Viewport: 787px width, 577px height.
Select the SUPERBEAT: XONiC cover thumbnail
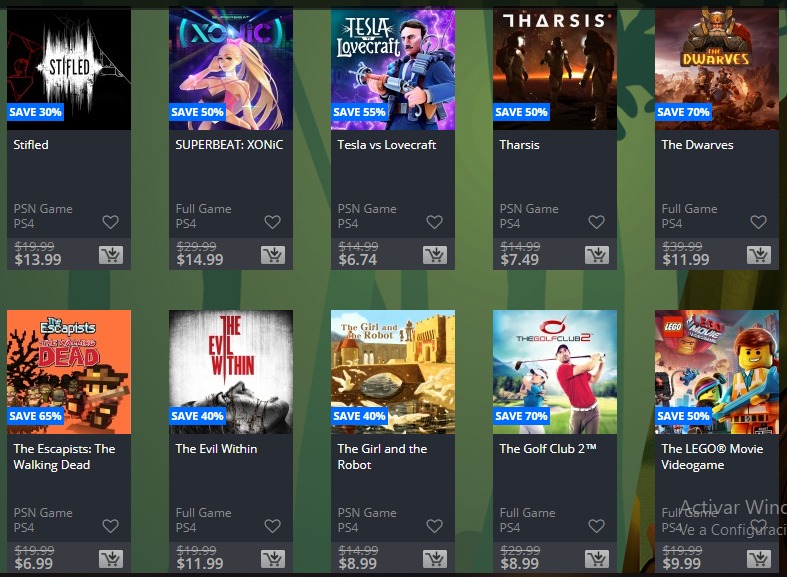231,68
